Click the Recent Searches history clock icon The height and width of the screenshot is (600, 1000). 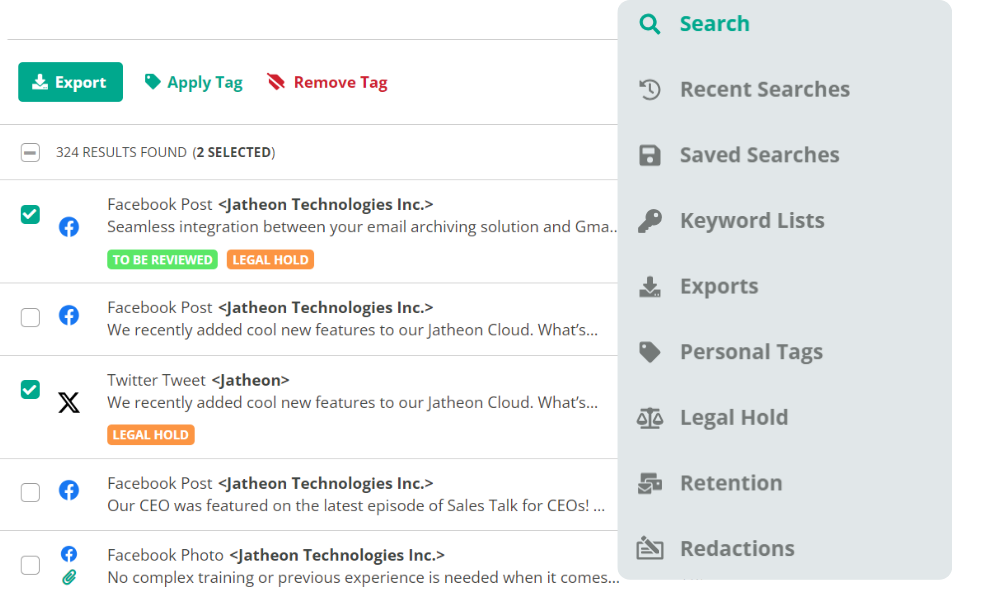click(650, 89)
